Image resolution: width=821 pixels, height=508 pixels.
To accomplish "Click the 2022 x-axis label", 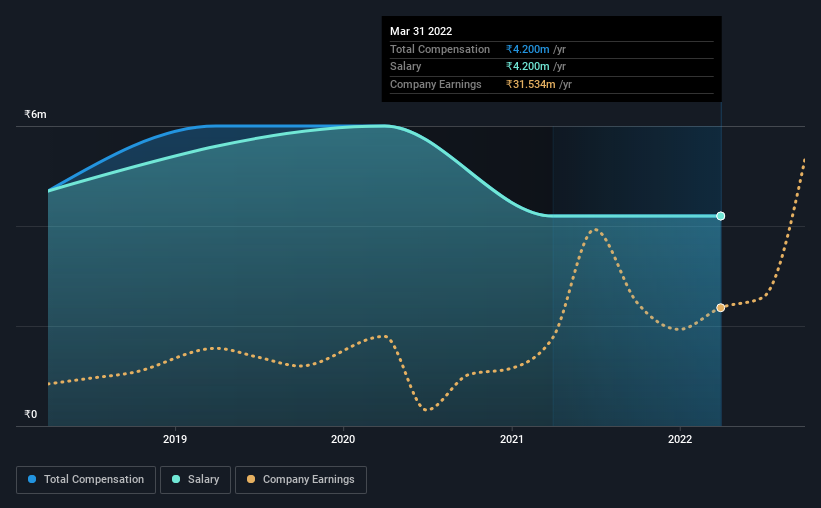I will point(680,439).
